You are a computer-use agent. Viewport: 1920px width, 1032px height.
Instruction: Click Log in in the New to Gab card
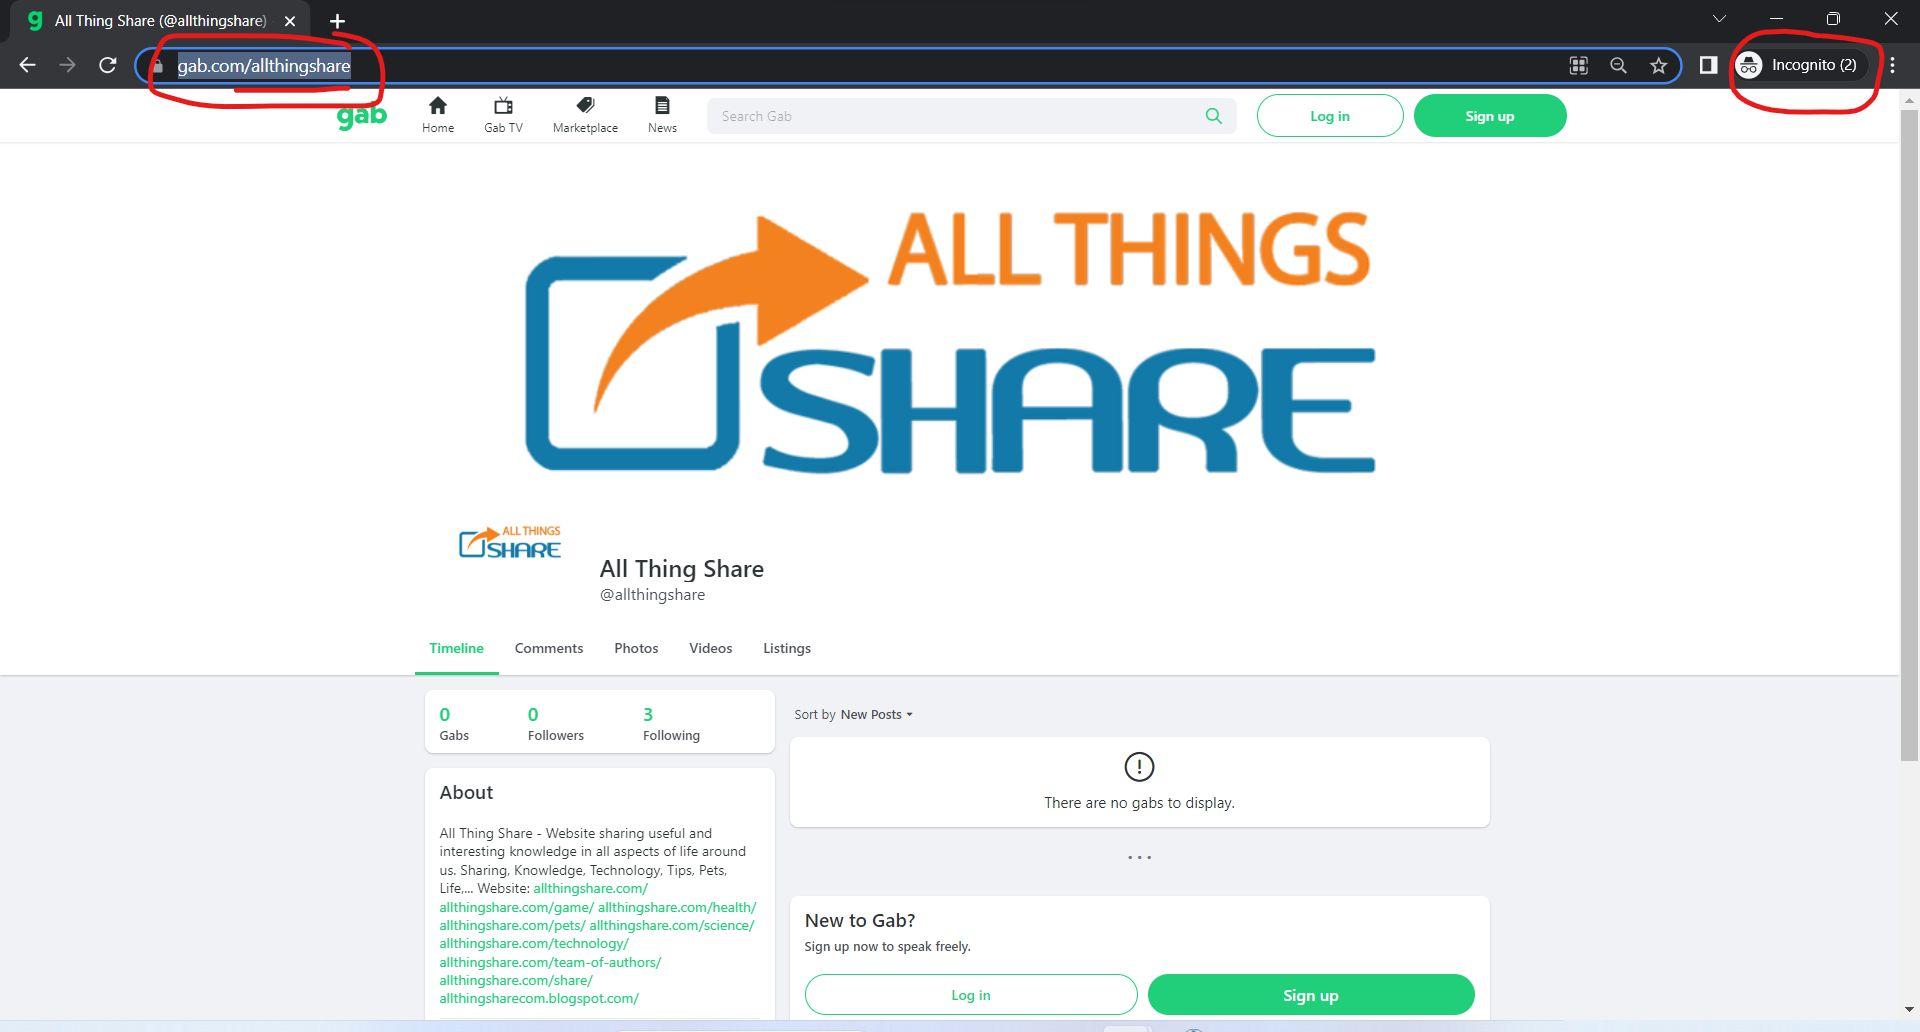coord(971,995)
